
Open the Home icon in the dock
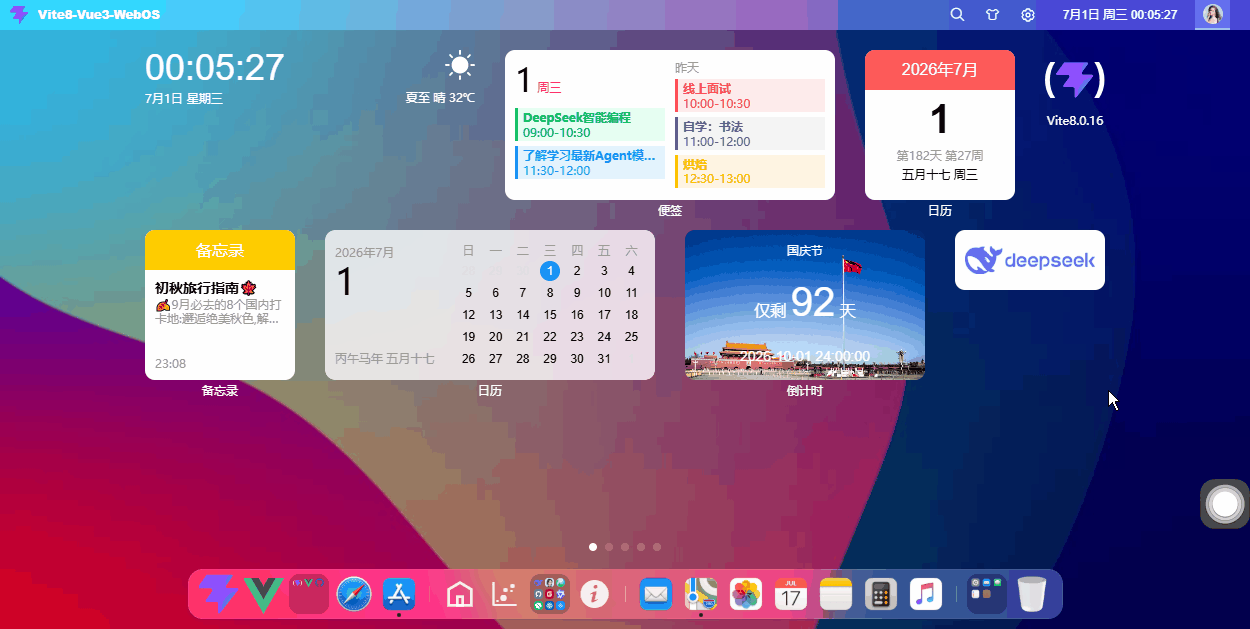click(x=460, y=594)
